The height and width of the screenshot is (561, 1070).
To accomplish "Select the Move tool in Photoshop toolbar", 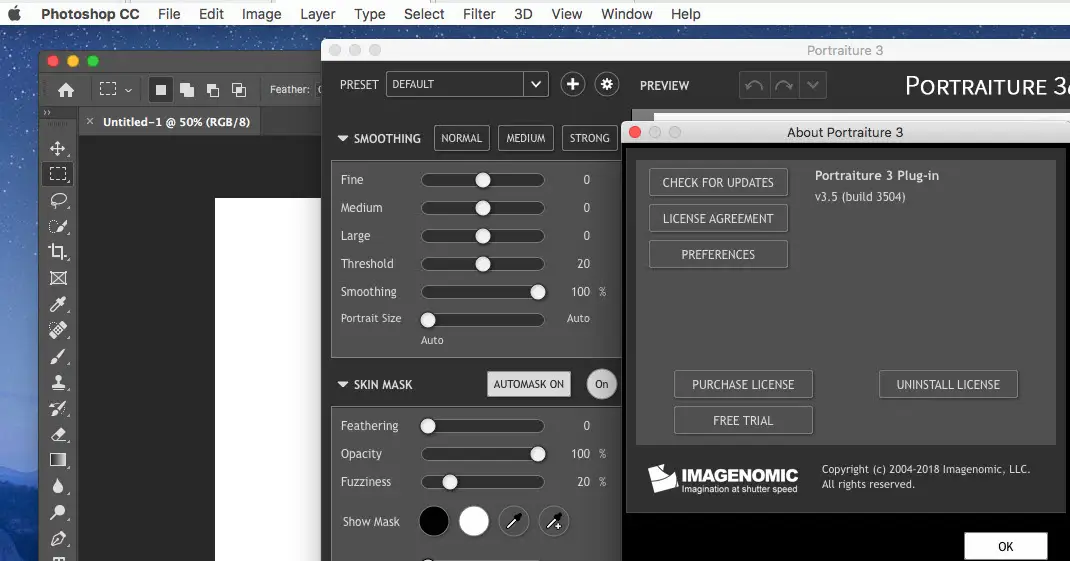I will pos(58,148).
